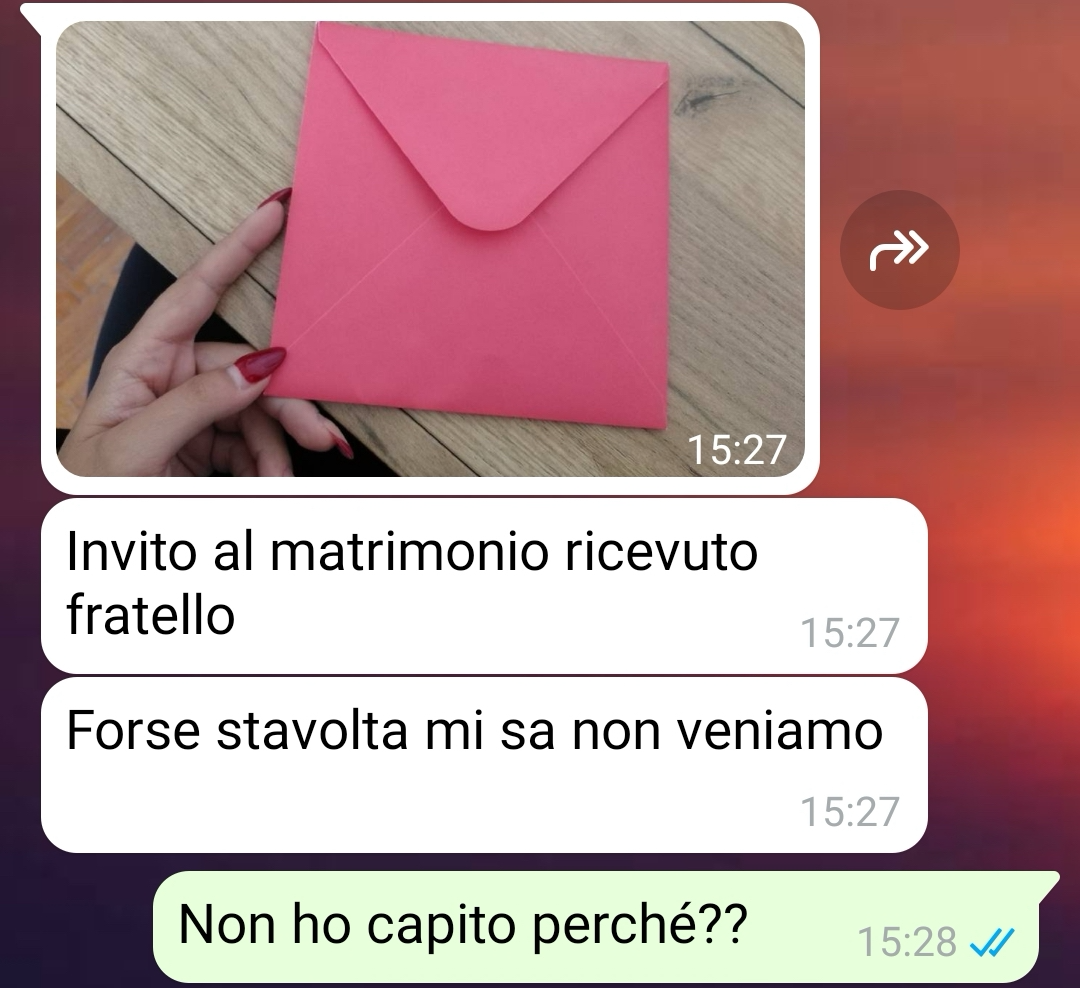Select the green 'Non ho capito perché??' message

(596, 927)
